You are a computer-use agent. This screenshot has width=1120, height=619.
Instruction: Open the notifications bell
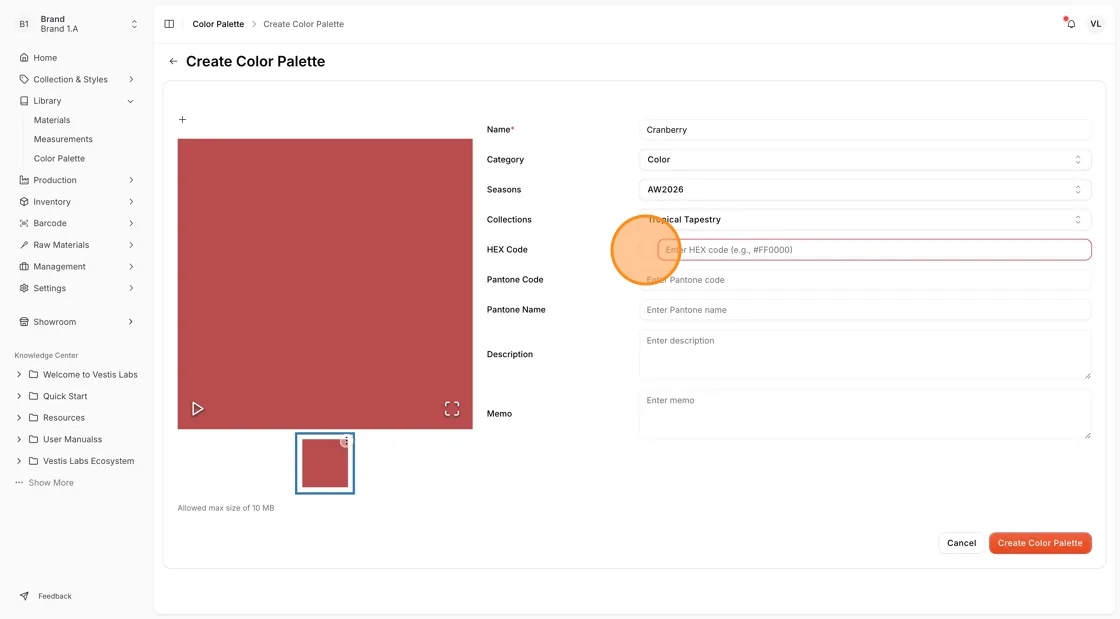pyautogui.click(x=1071, y=24)
